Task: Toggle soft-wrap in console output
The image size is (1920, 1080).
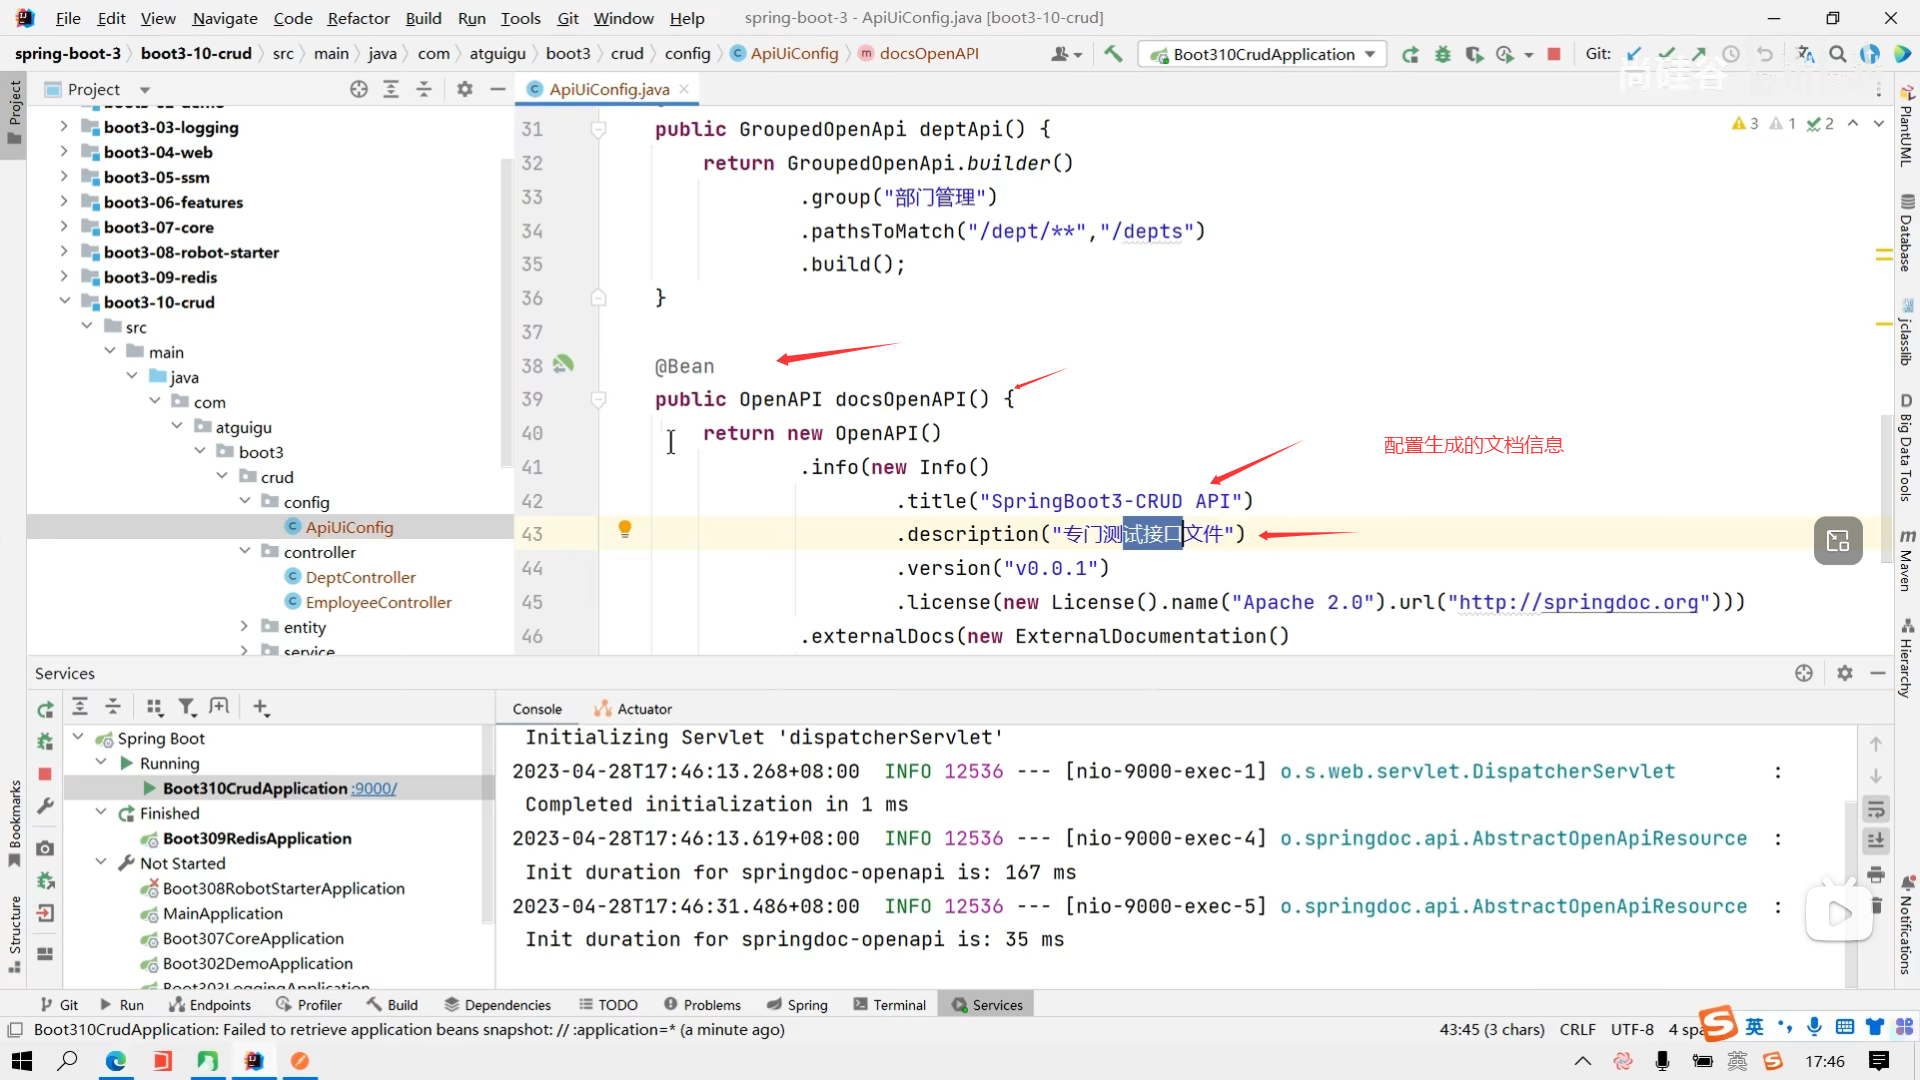Action: pos(1876,809)
